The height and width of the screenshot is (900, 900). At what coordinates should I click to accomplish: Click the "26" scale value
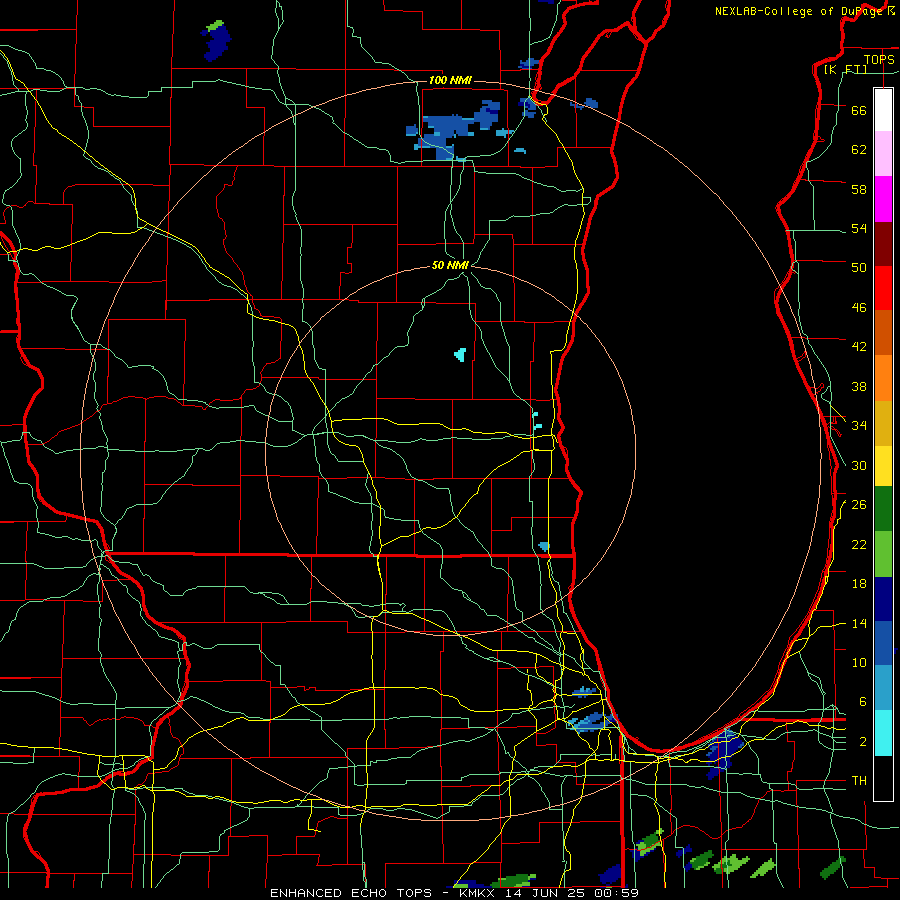click(x=859, y=505)
